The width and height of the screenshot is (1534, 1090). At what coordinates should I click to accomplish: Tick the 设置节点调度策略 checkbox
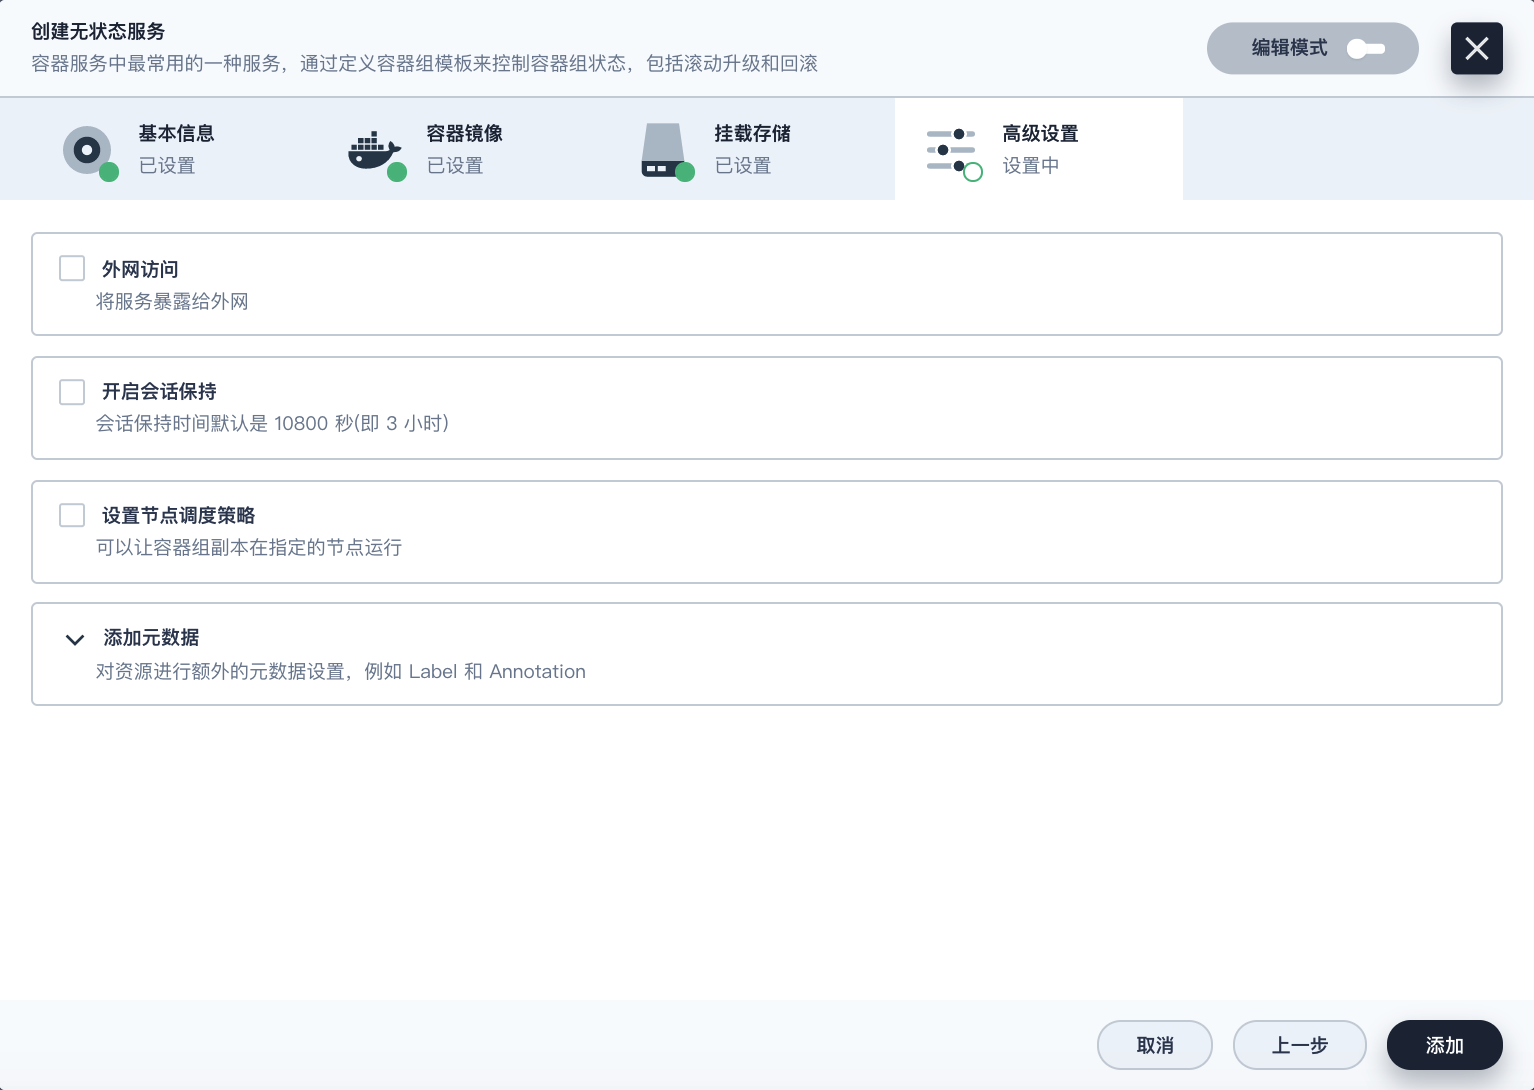(x=72, y=515)
